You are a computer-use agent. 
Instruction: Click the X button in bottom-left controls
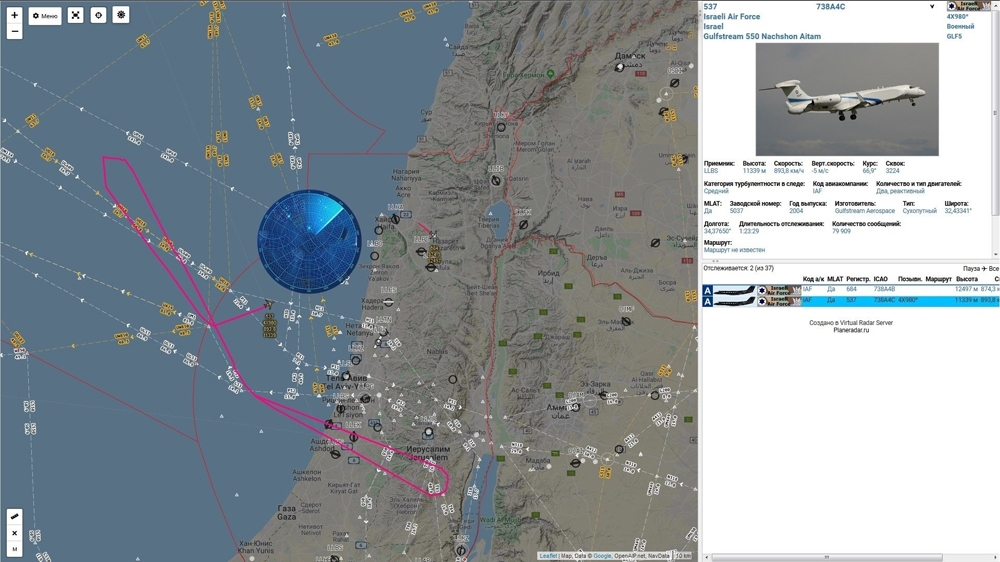[x=14, y=533]
